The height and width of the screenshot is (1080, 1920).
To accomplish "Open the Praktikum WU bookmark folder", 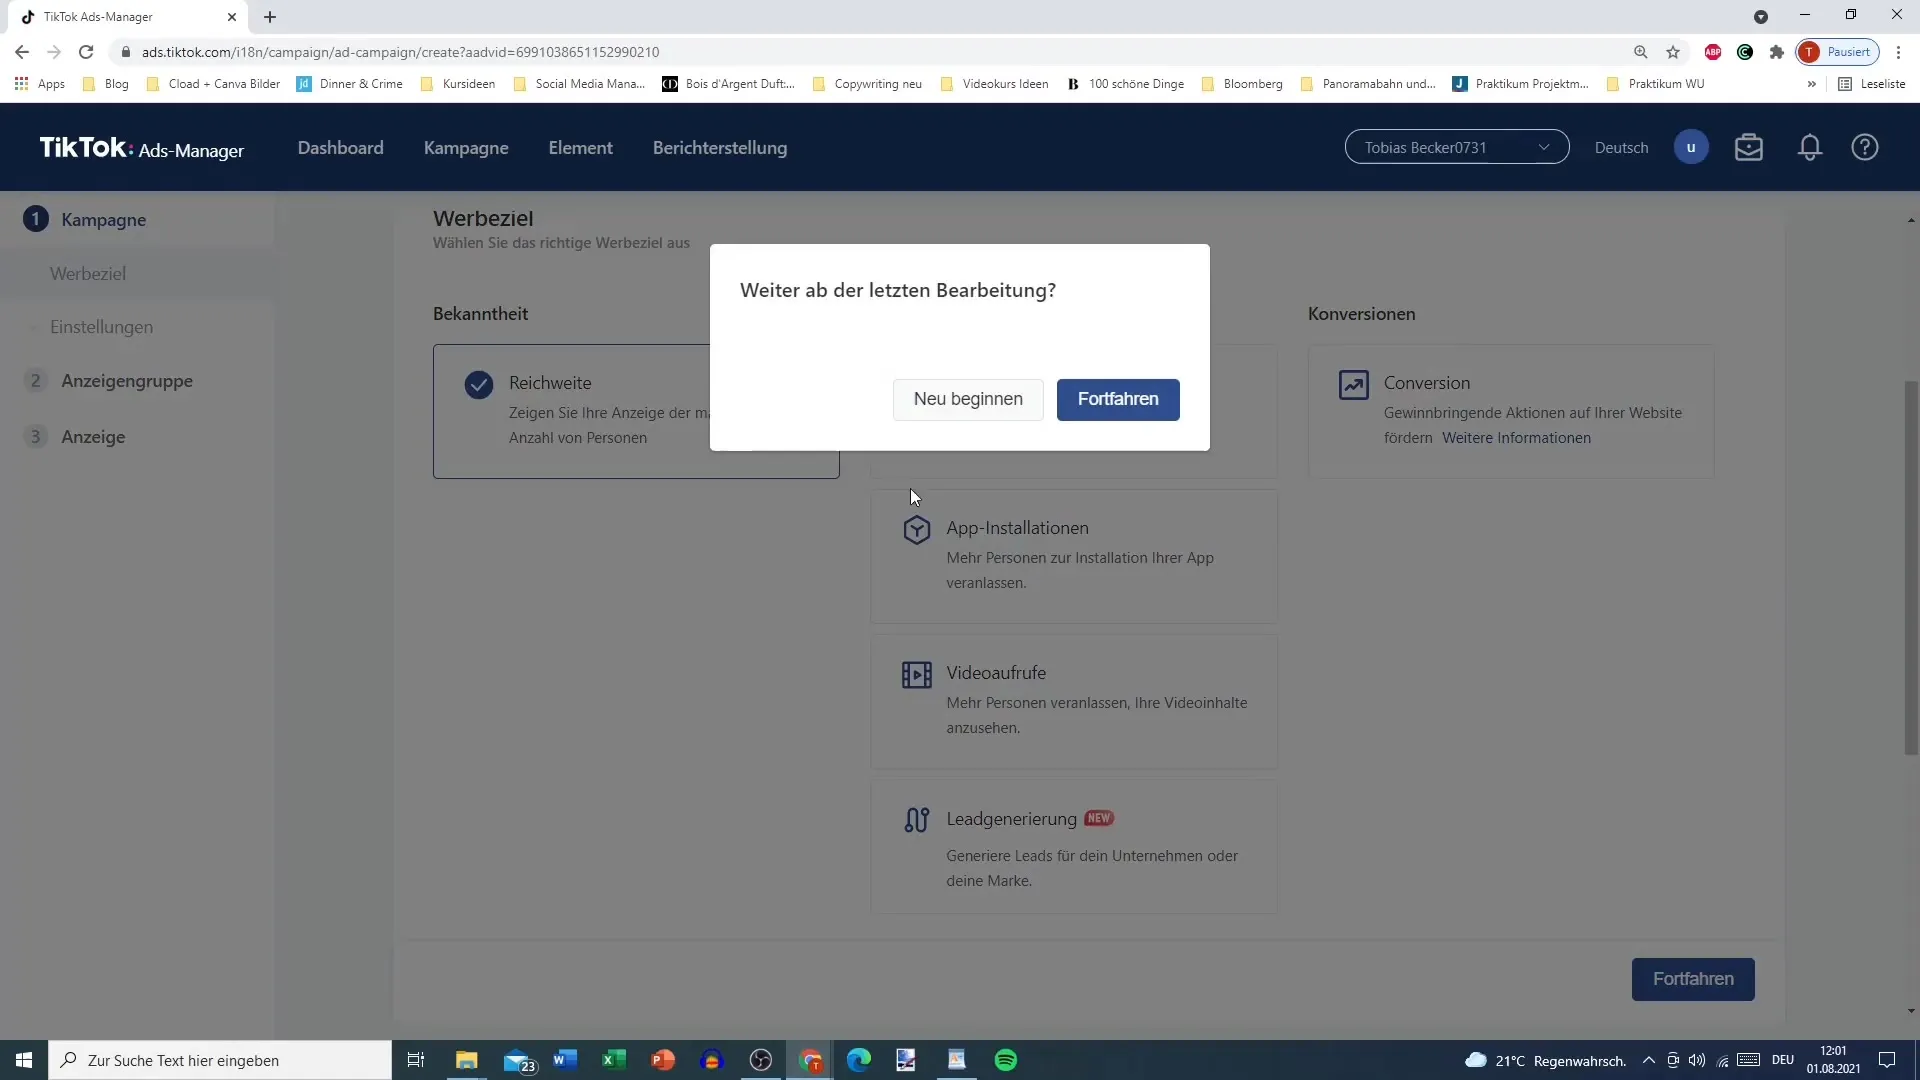I will [1655, 84].
